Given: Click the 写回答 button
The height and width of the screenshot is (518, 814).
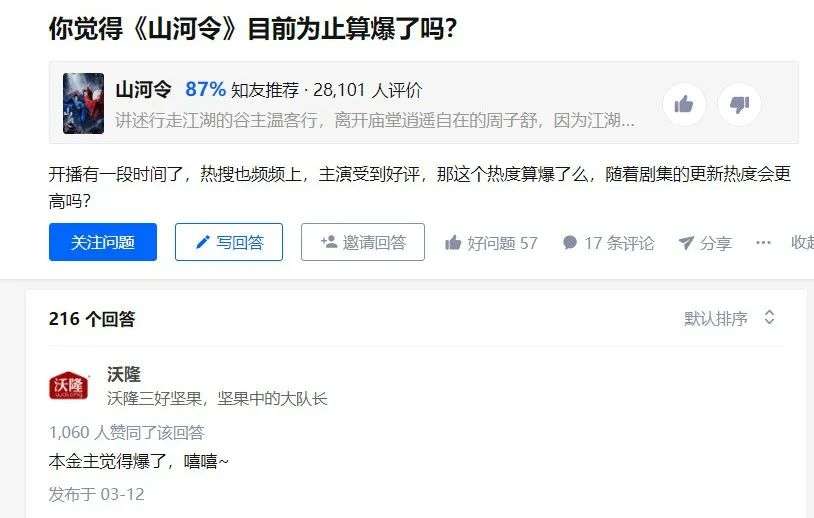Looking at the screenshot, I should (x=229, y=242).
